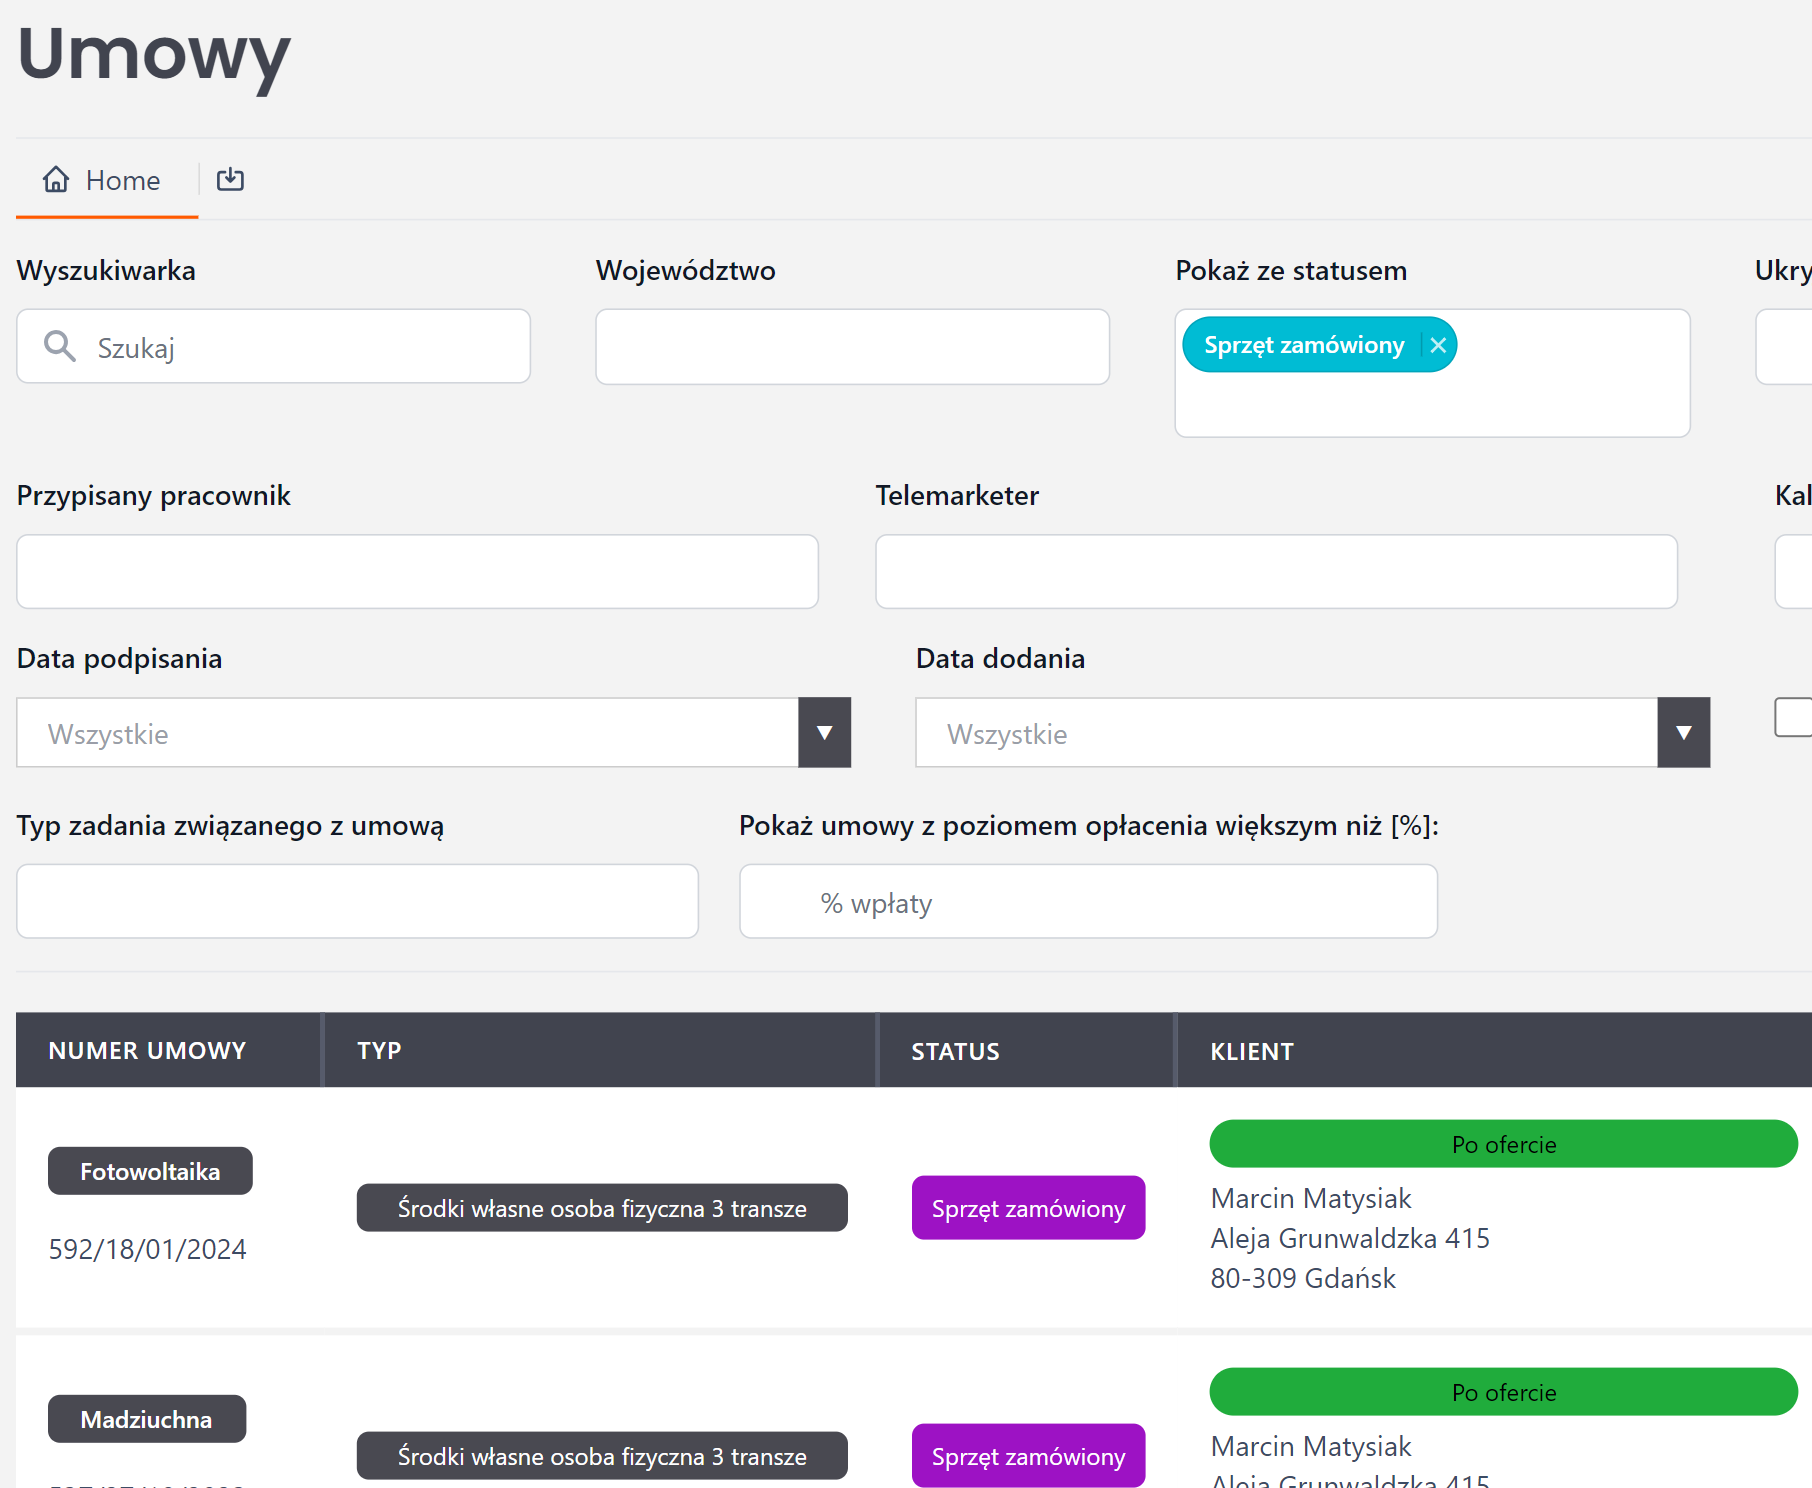Click first row's green Po ofercie label
This screenshot has height=1488, width=1812.
click(1503, 1144)
